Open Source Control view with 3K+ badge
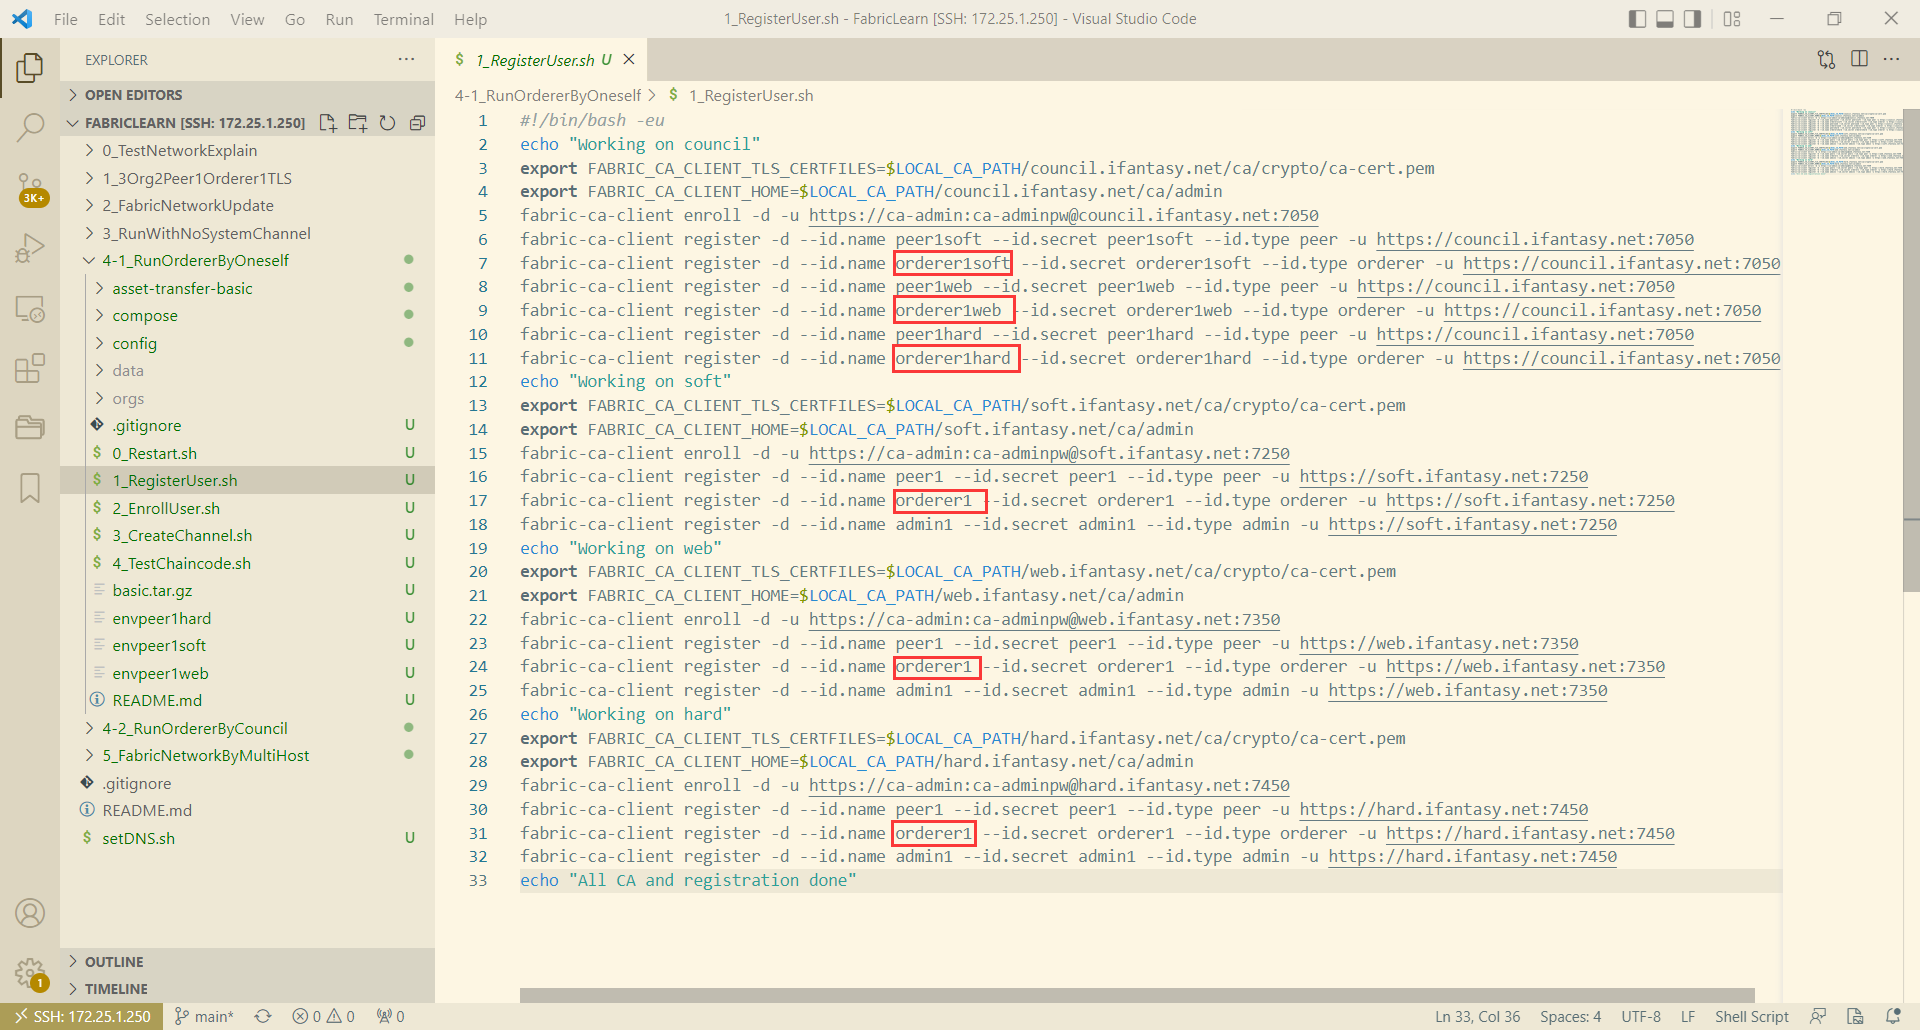Viewport: 1920px width, 1030px height. tap(30, 188)
